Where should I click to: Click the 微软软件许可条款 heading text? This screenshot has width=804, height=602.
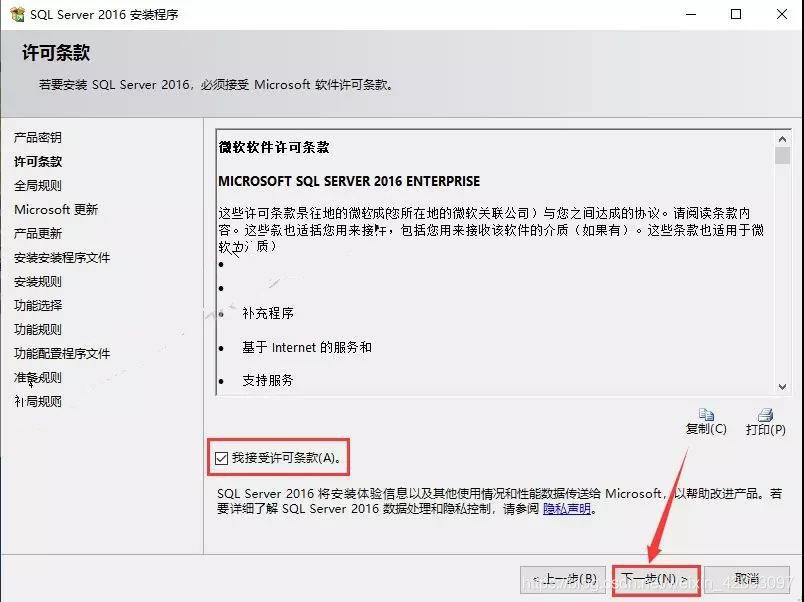(274, 148)
